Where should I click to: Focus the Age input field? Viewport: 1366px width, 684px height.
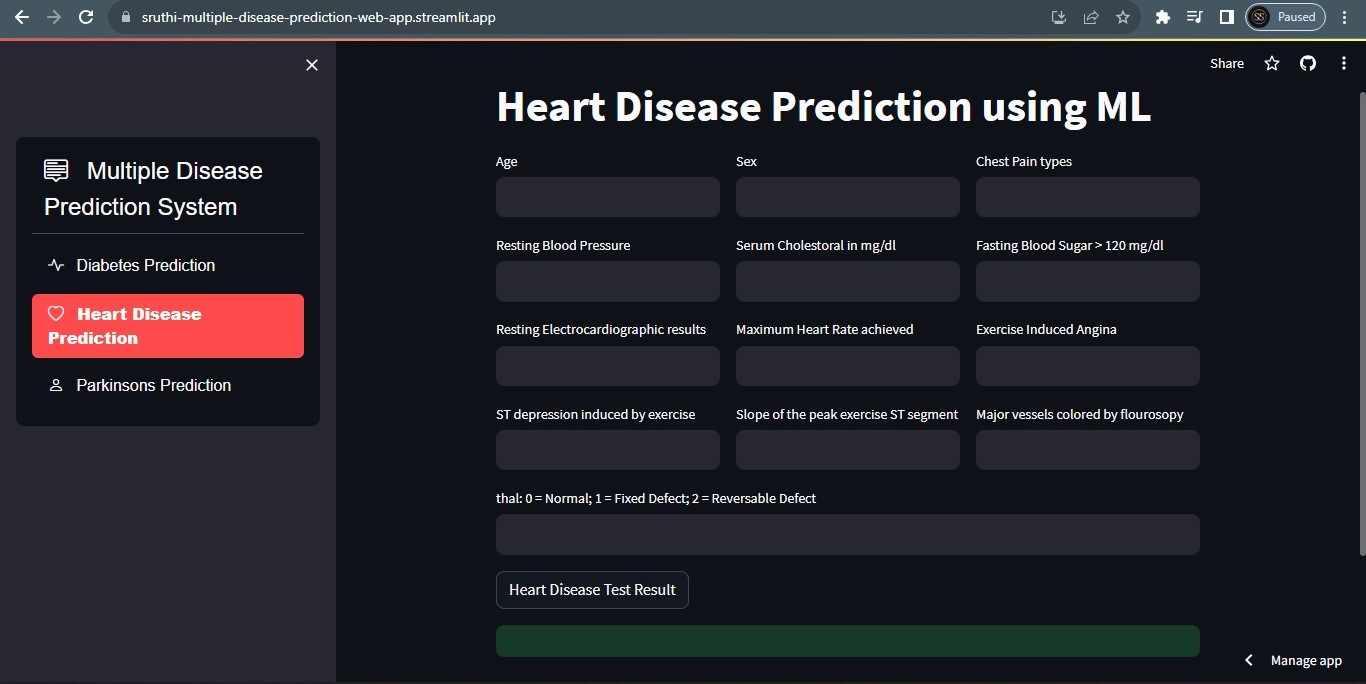(x=608, y=197)
